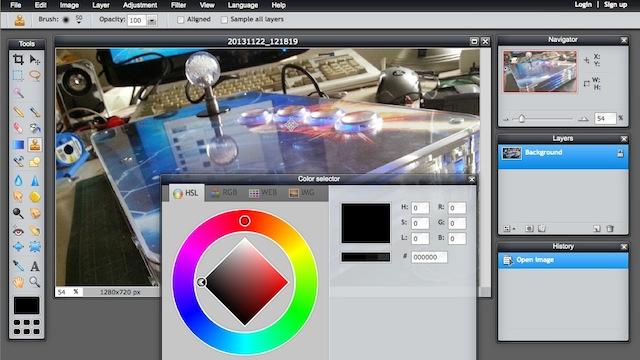Viewport: 640px width, 360px height.
Task: Toggle the Background layer lock
Action: [620, 153]
